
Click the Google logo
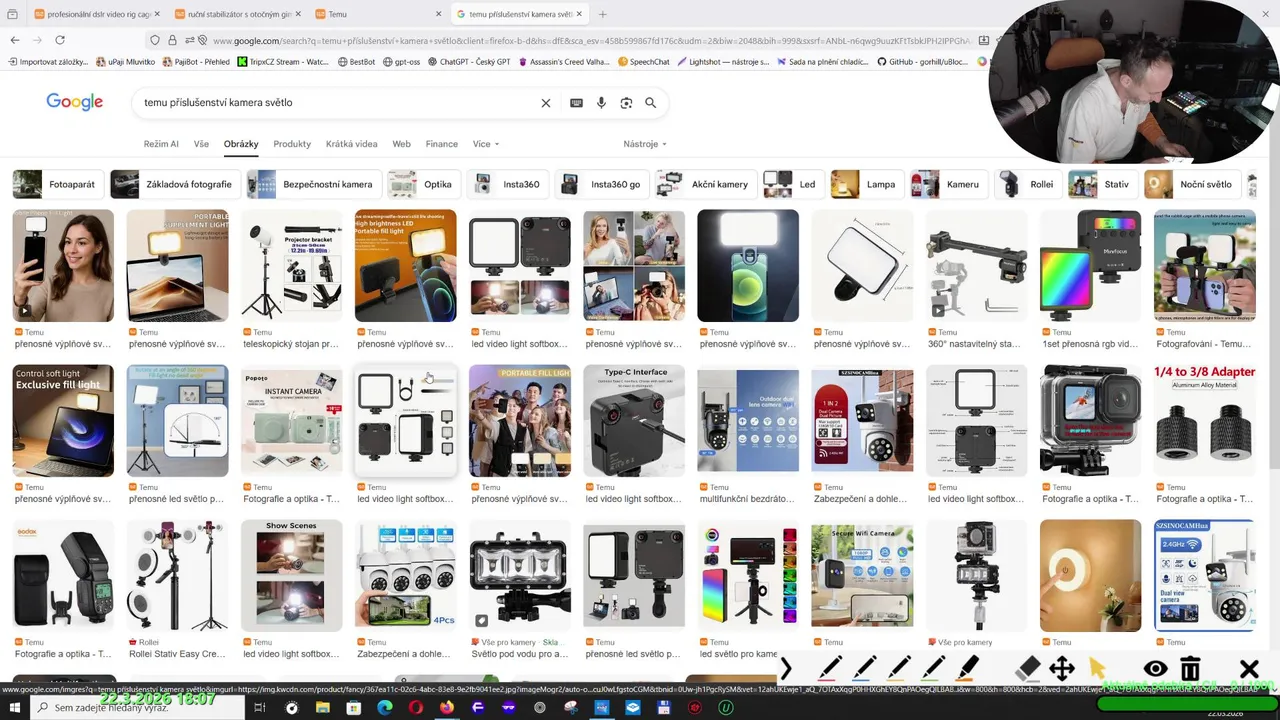[x=75, y=102]
